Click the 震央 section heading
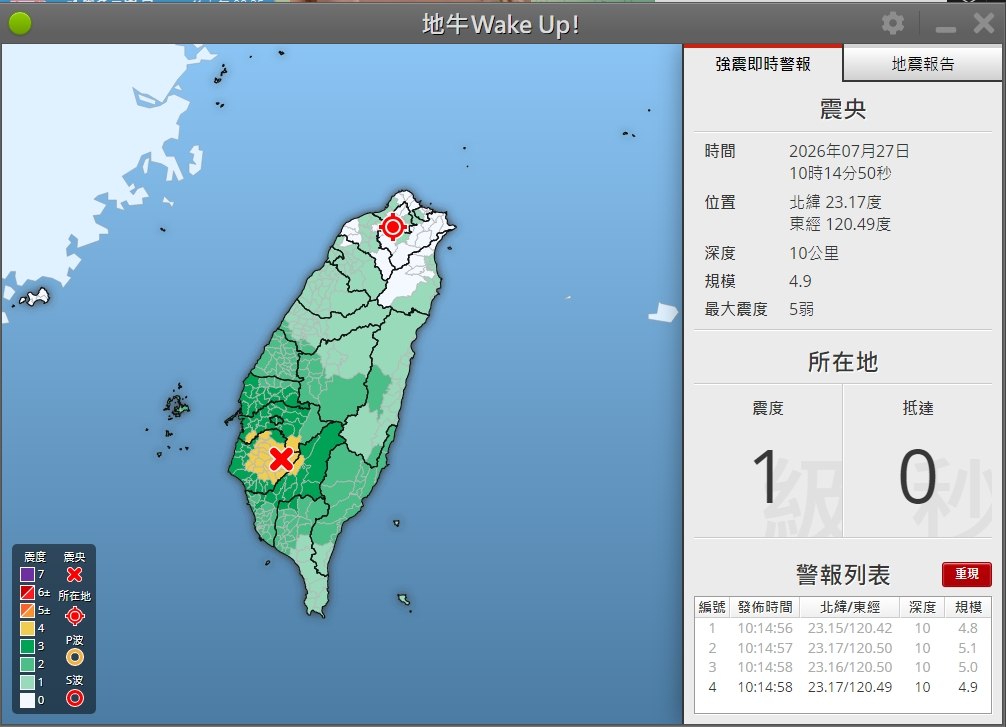This screenshot has height=727, width=1006. tap(843, 109)
